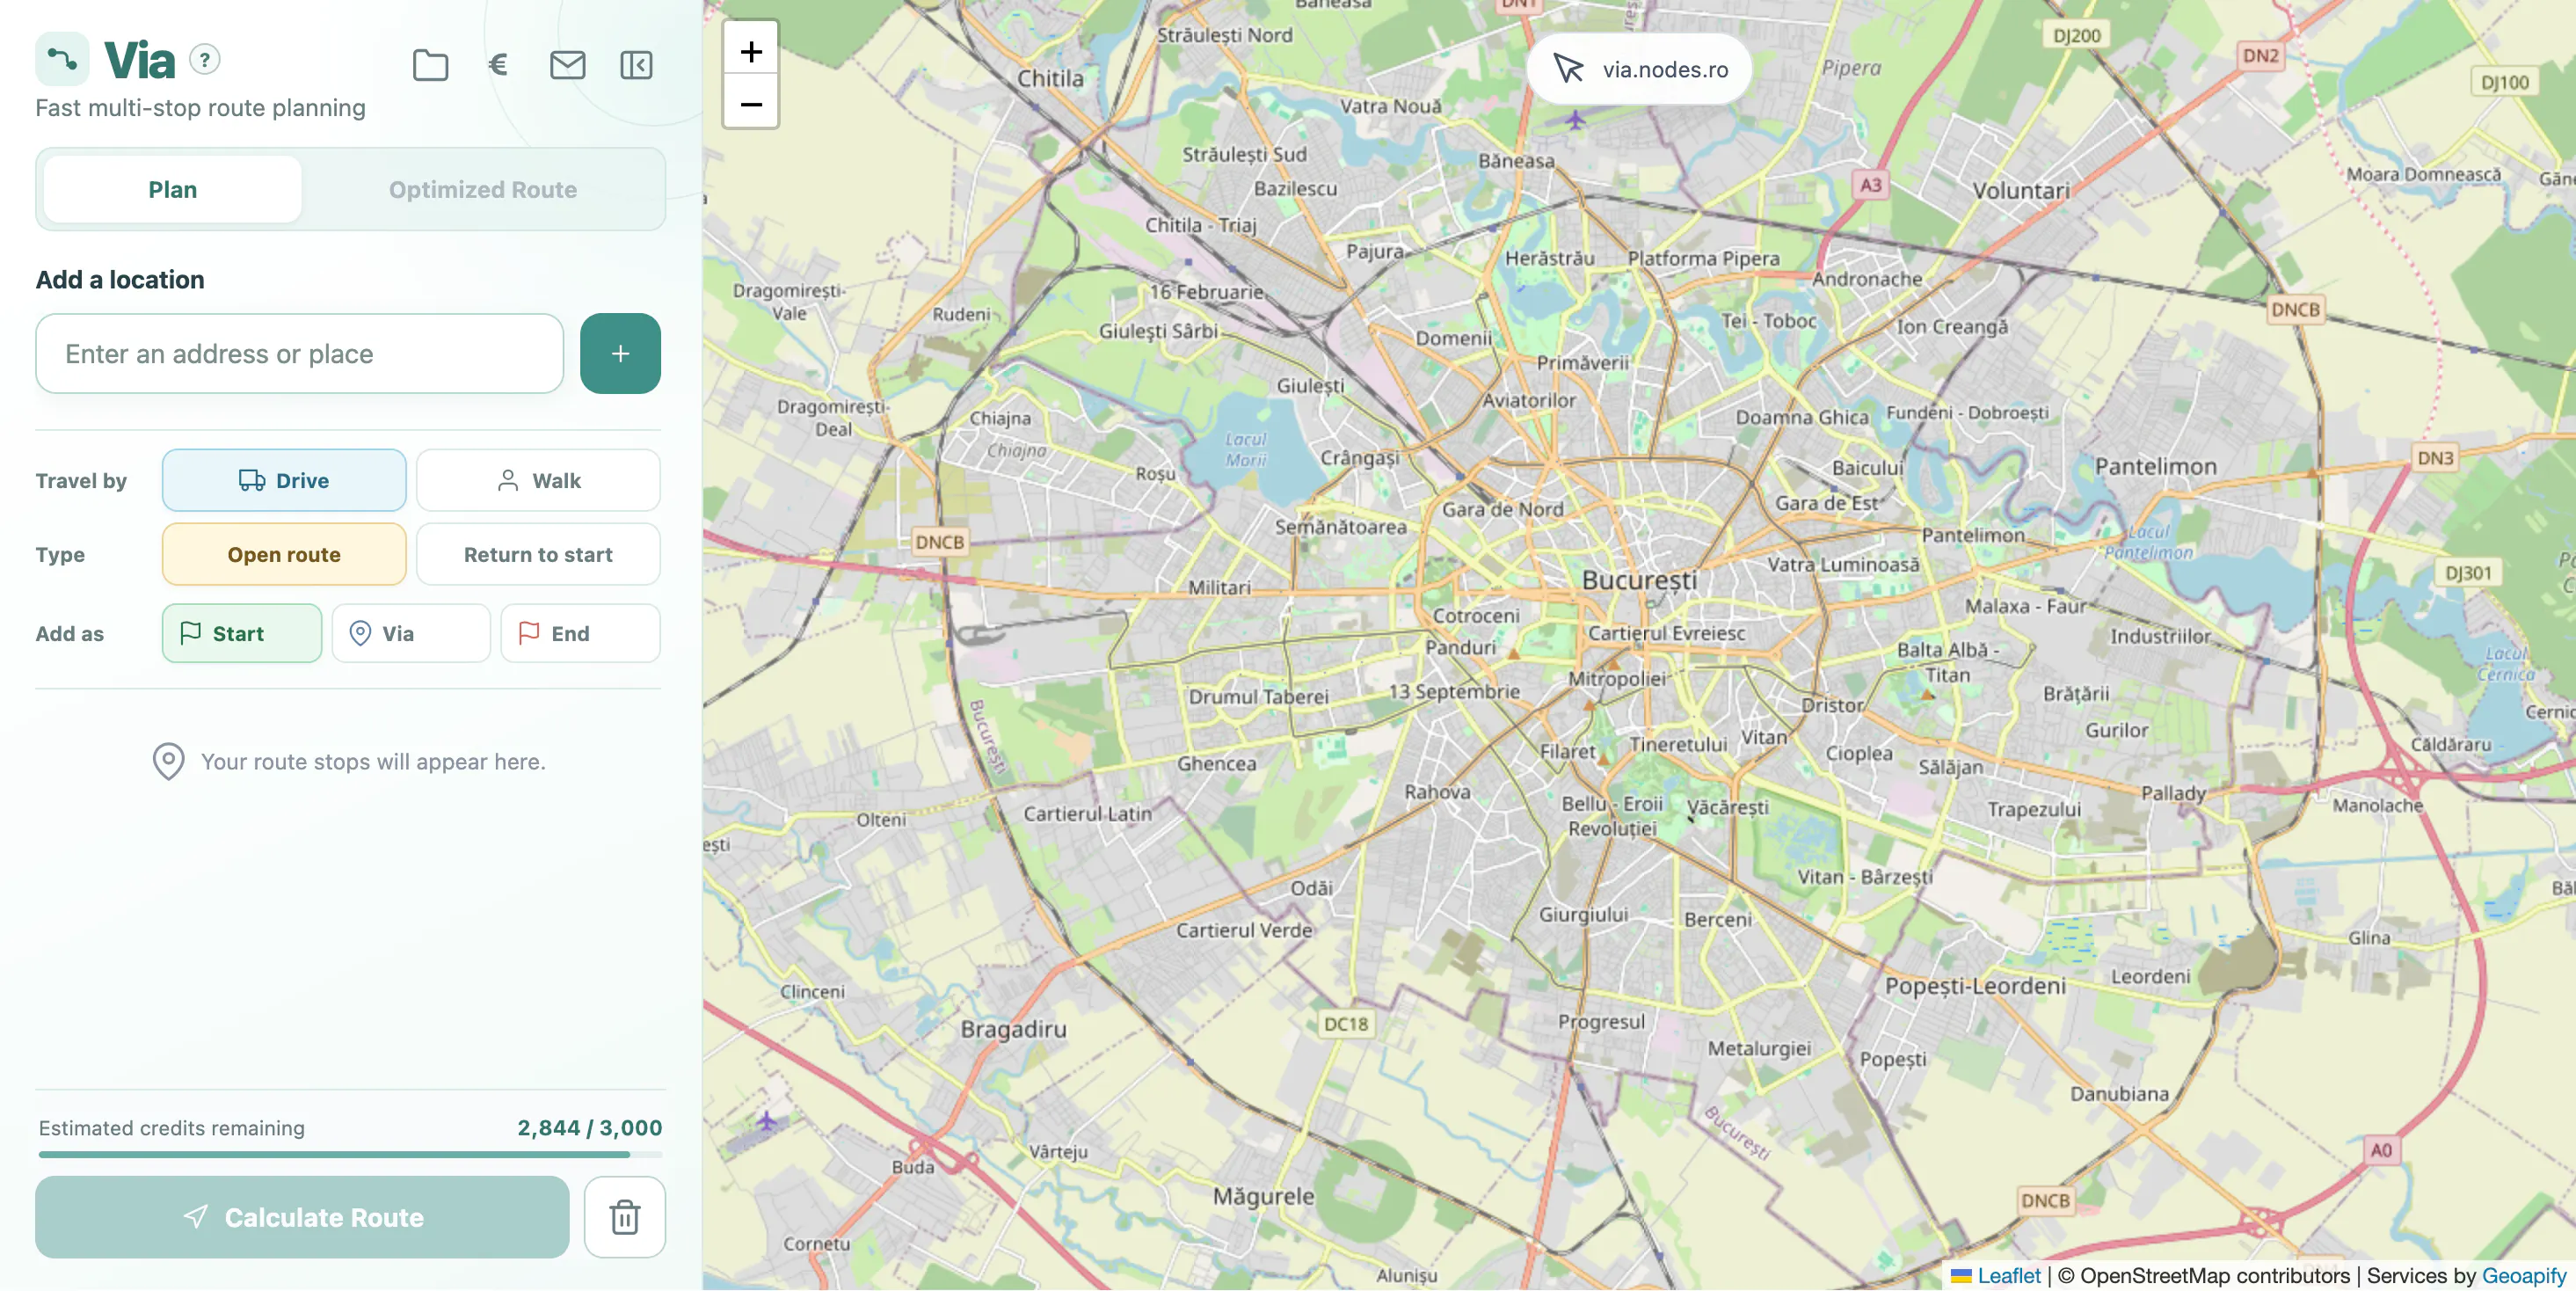
Task: Click the DJ301 road shield
Action: point(2468,573)
